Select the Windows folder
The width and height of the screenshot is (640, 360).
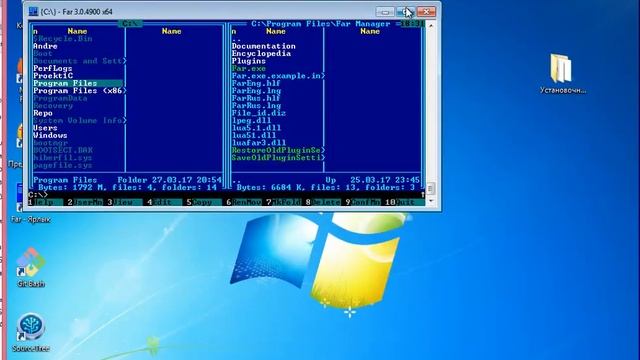[50, 135]
